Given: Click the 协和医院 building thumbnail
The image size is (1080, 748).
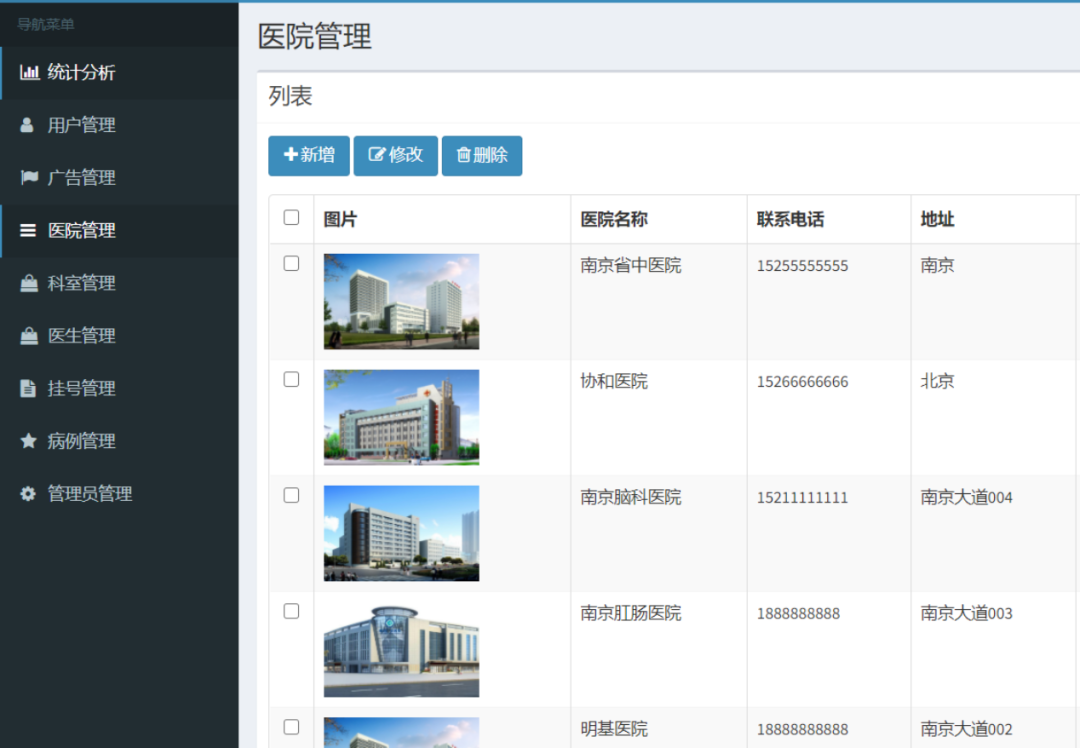Looking at the screenshot, I should click(x=402, y=417).
